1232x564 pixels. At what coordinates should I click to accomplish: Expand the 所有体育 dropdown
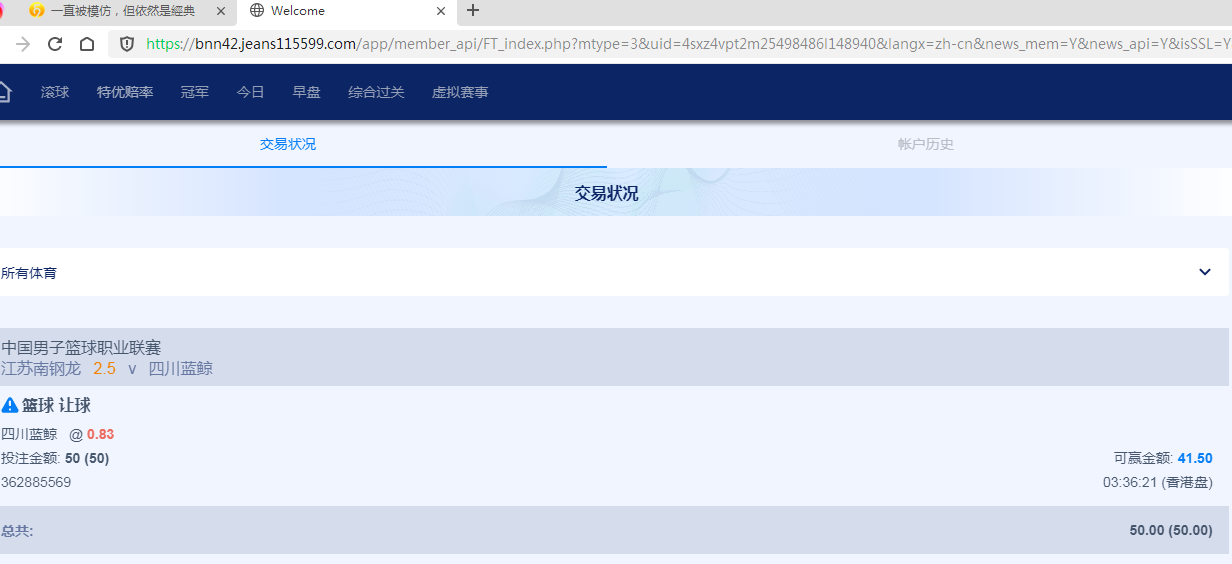point(614,272)
